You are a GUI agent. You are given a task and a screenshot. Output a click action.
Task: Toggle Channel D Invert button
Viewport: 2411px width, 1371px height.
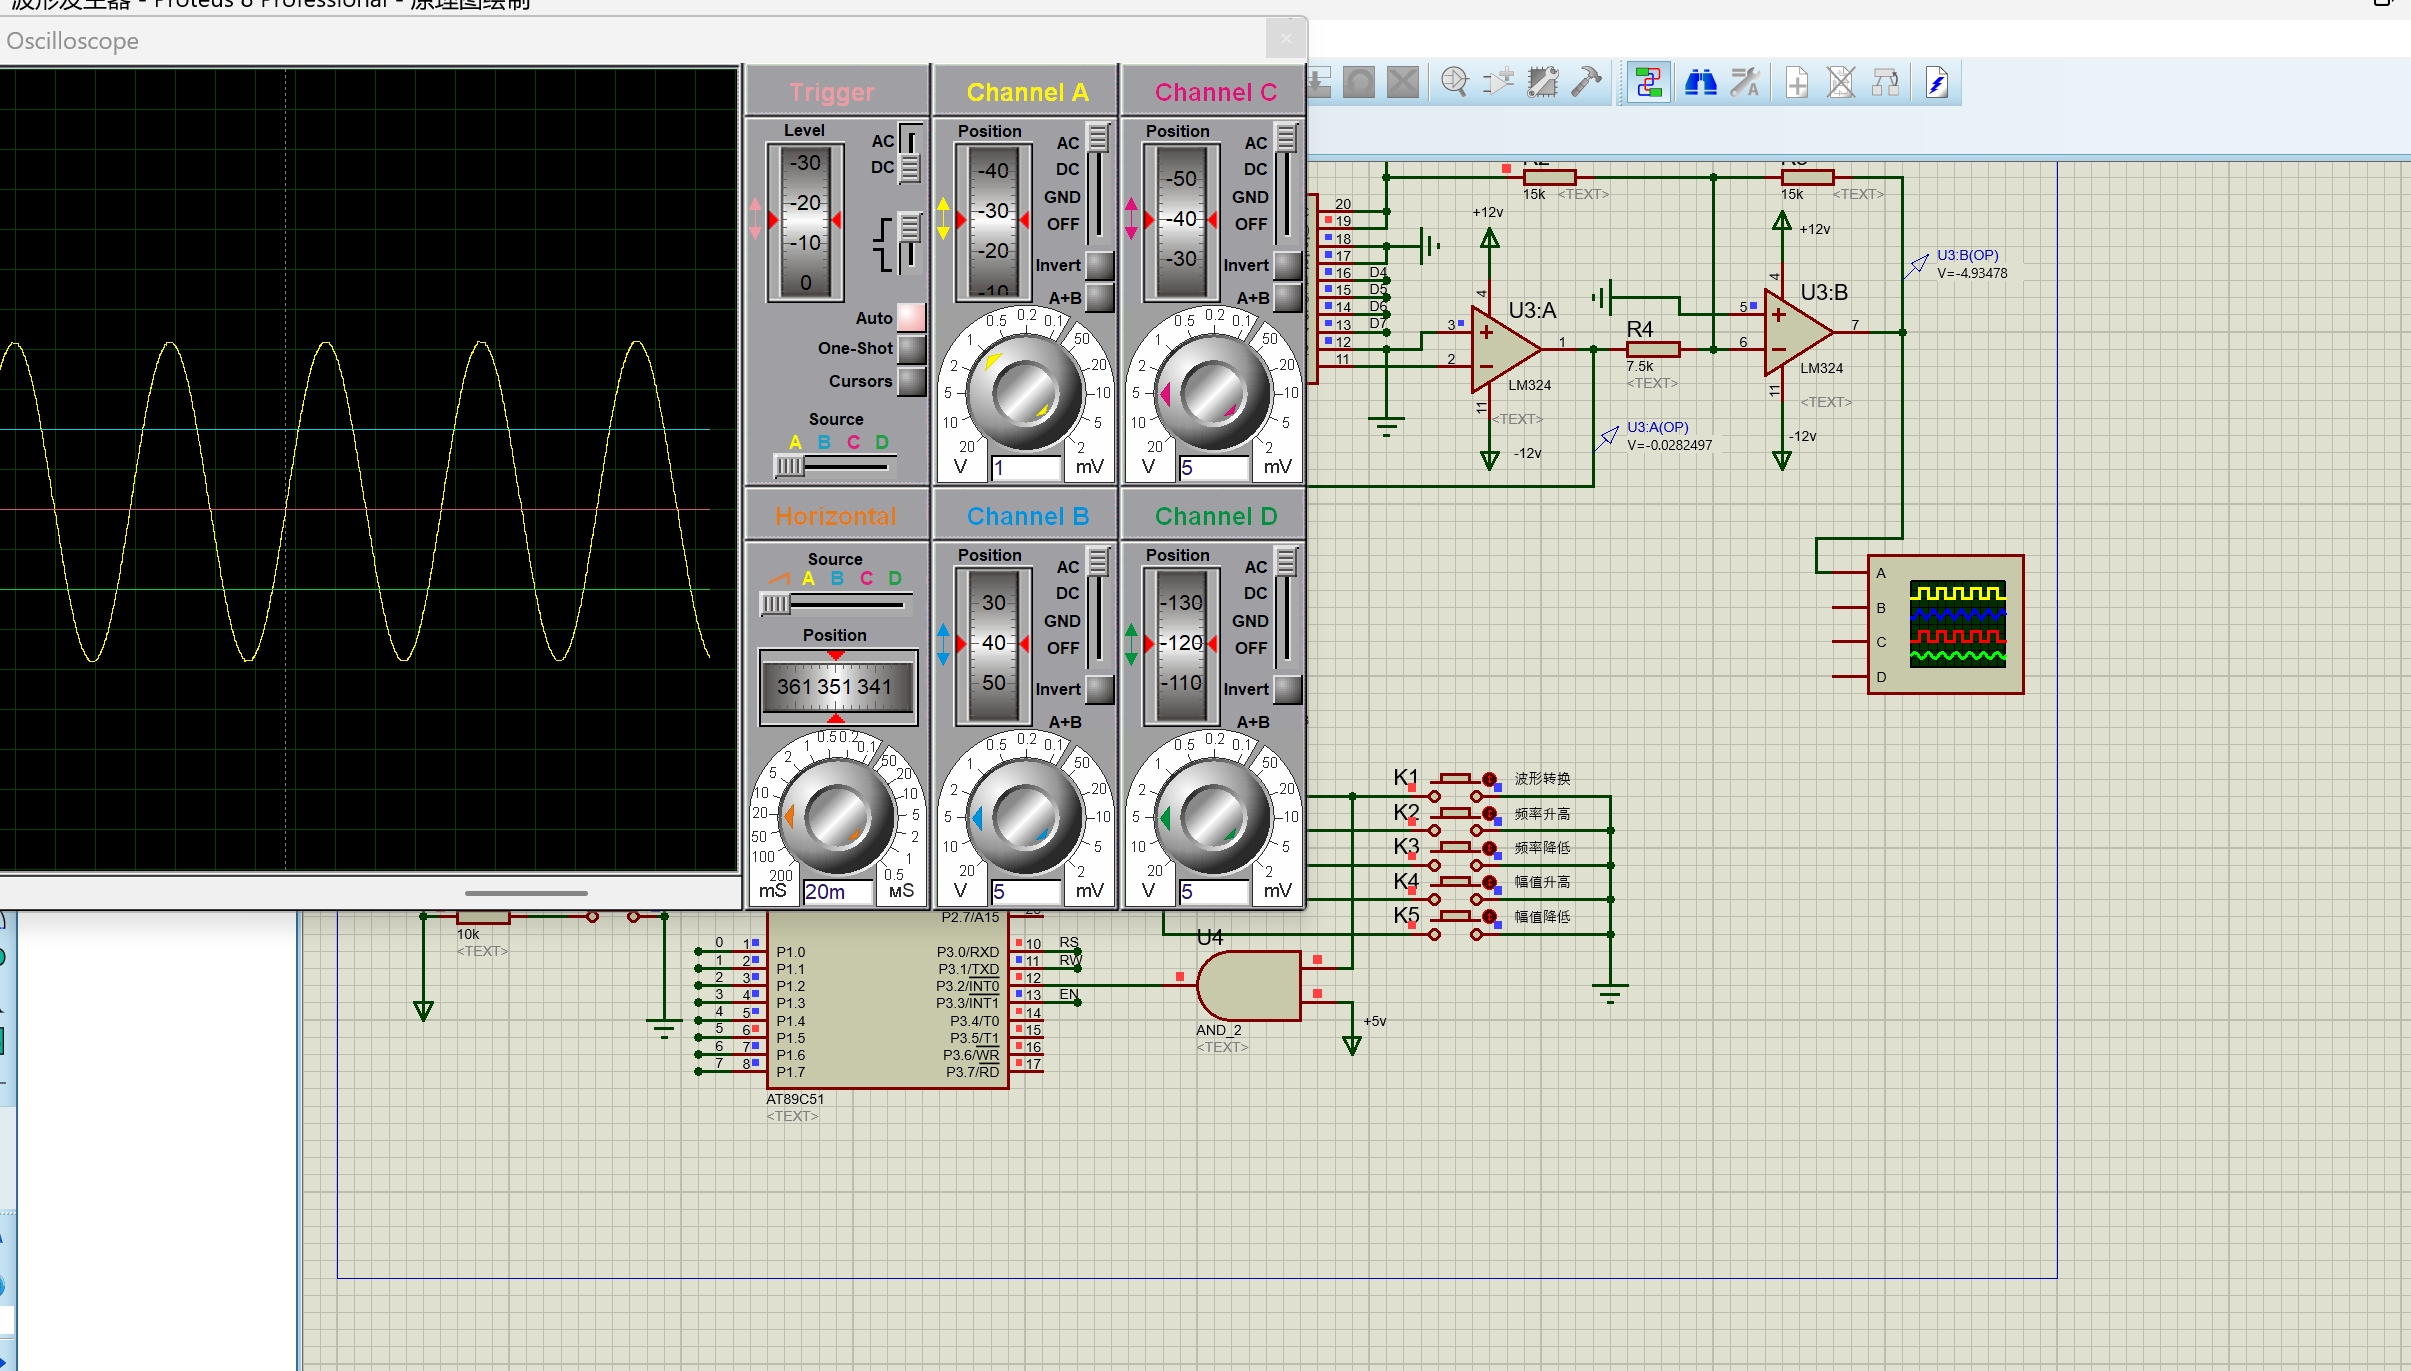(1288, 689)
